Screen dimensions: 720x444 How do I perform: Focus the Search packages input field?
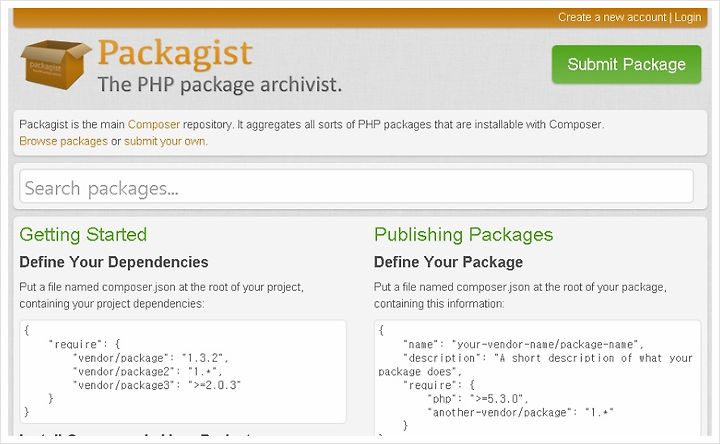tap(356, 186)
